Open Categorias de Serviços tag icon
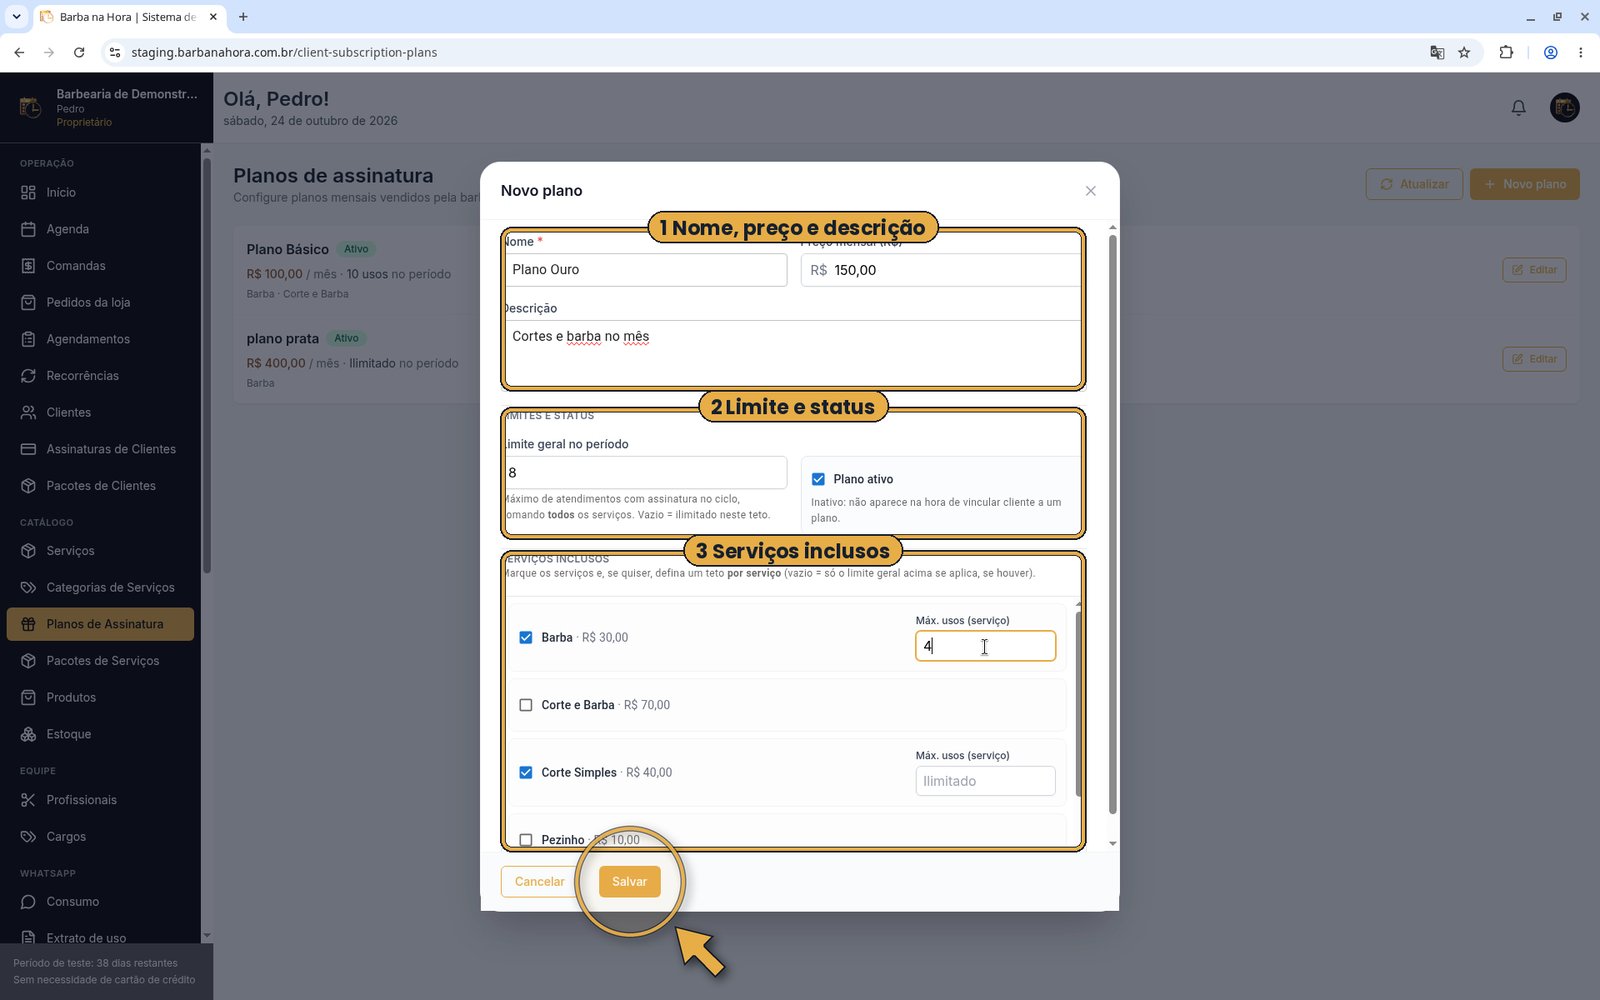The height and width of the screenshot is (1000, 1600). 28,587
